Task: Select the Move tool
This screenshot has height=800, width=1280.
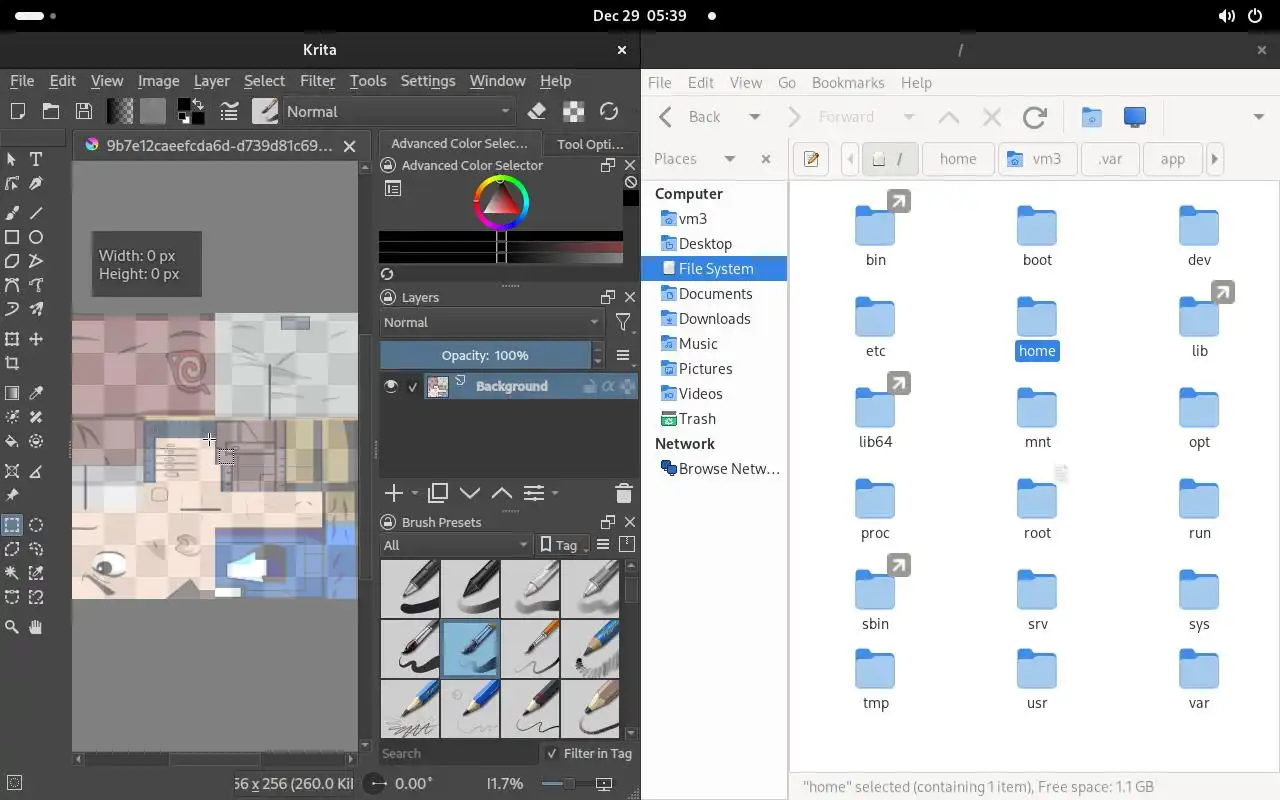Action: click(x=36, y=339)
